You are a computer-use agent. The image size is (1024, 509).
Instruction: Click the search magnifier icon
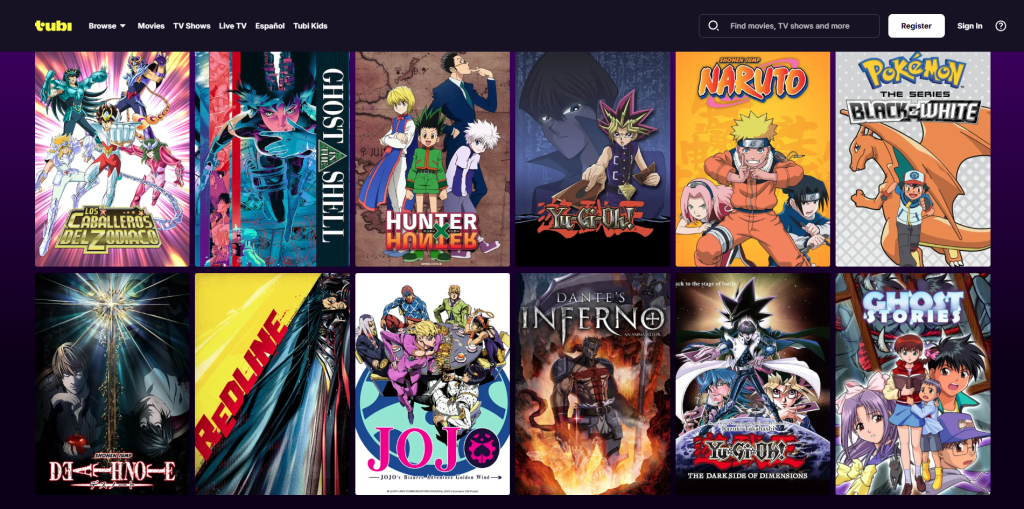click(713, 26)
